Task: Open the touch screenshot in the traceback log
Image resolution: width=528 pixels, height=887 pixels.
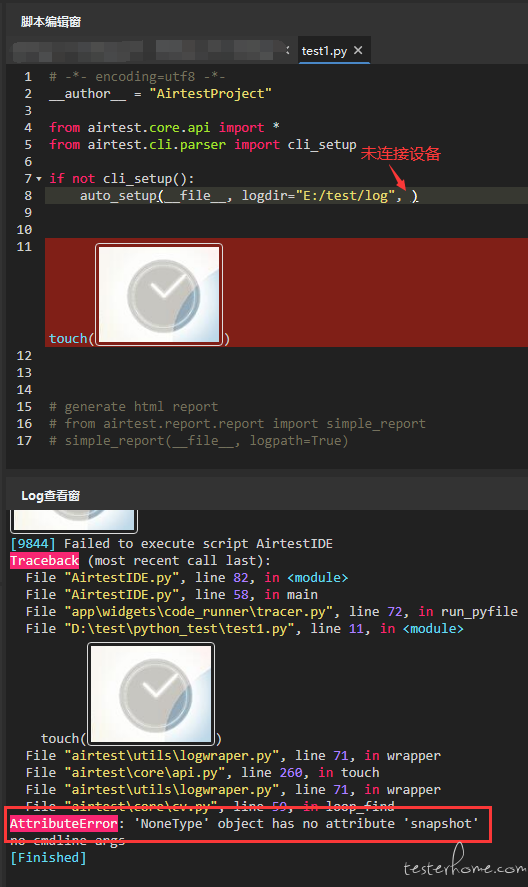Action: [x=151, y=694]
